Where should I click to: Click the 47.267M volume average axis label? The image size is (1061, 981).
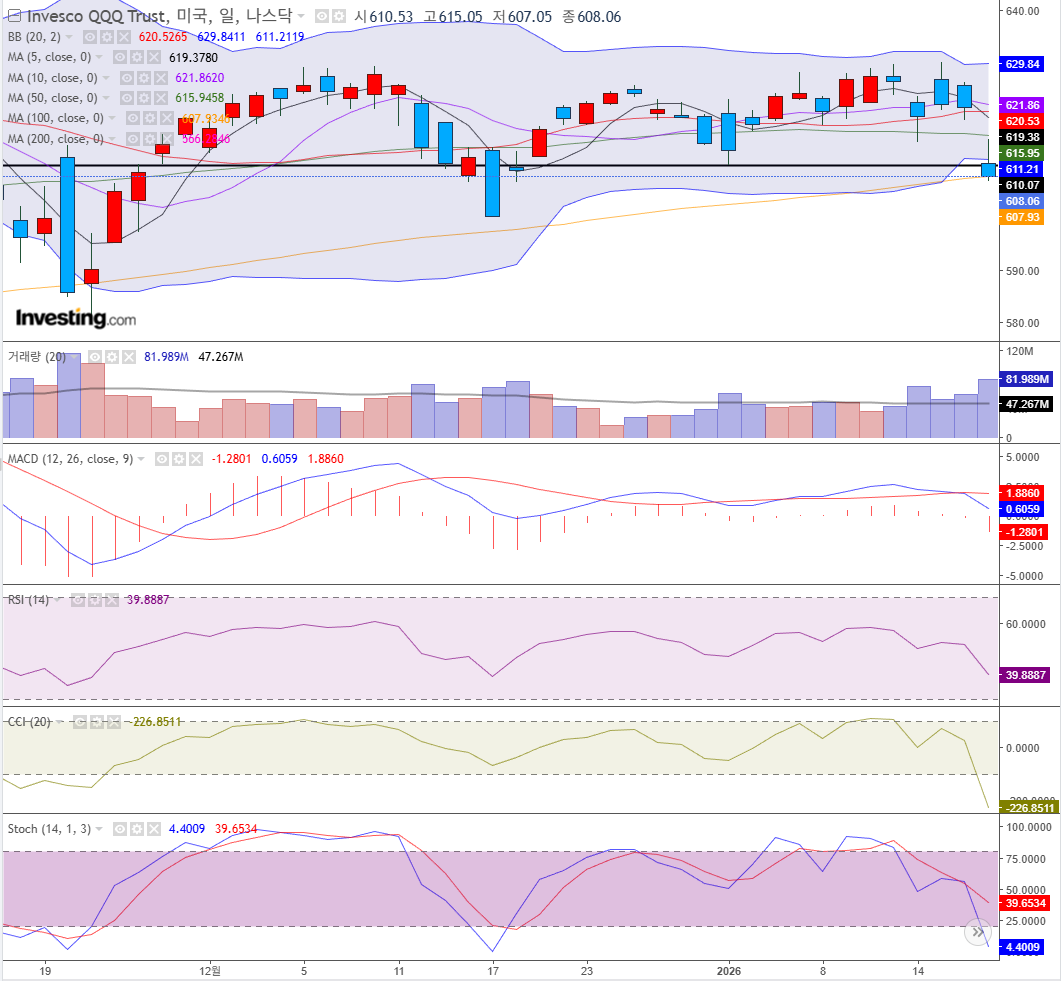(1026, 405)
